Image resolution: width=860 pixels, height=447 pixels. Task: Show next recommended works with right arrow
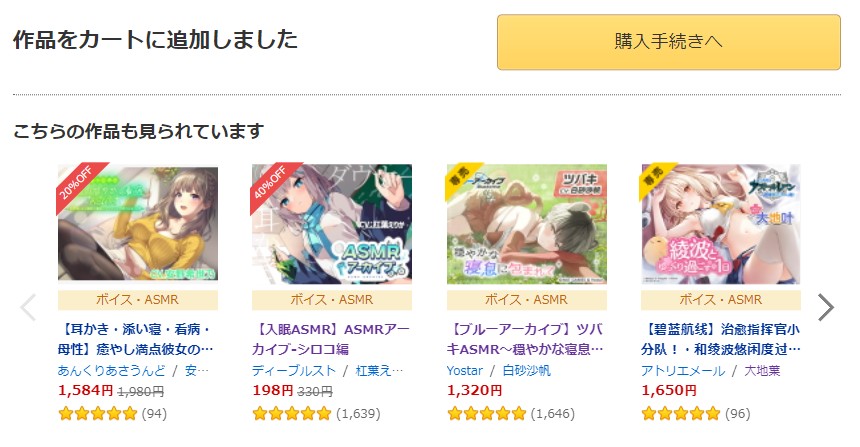tap(825, 307)
